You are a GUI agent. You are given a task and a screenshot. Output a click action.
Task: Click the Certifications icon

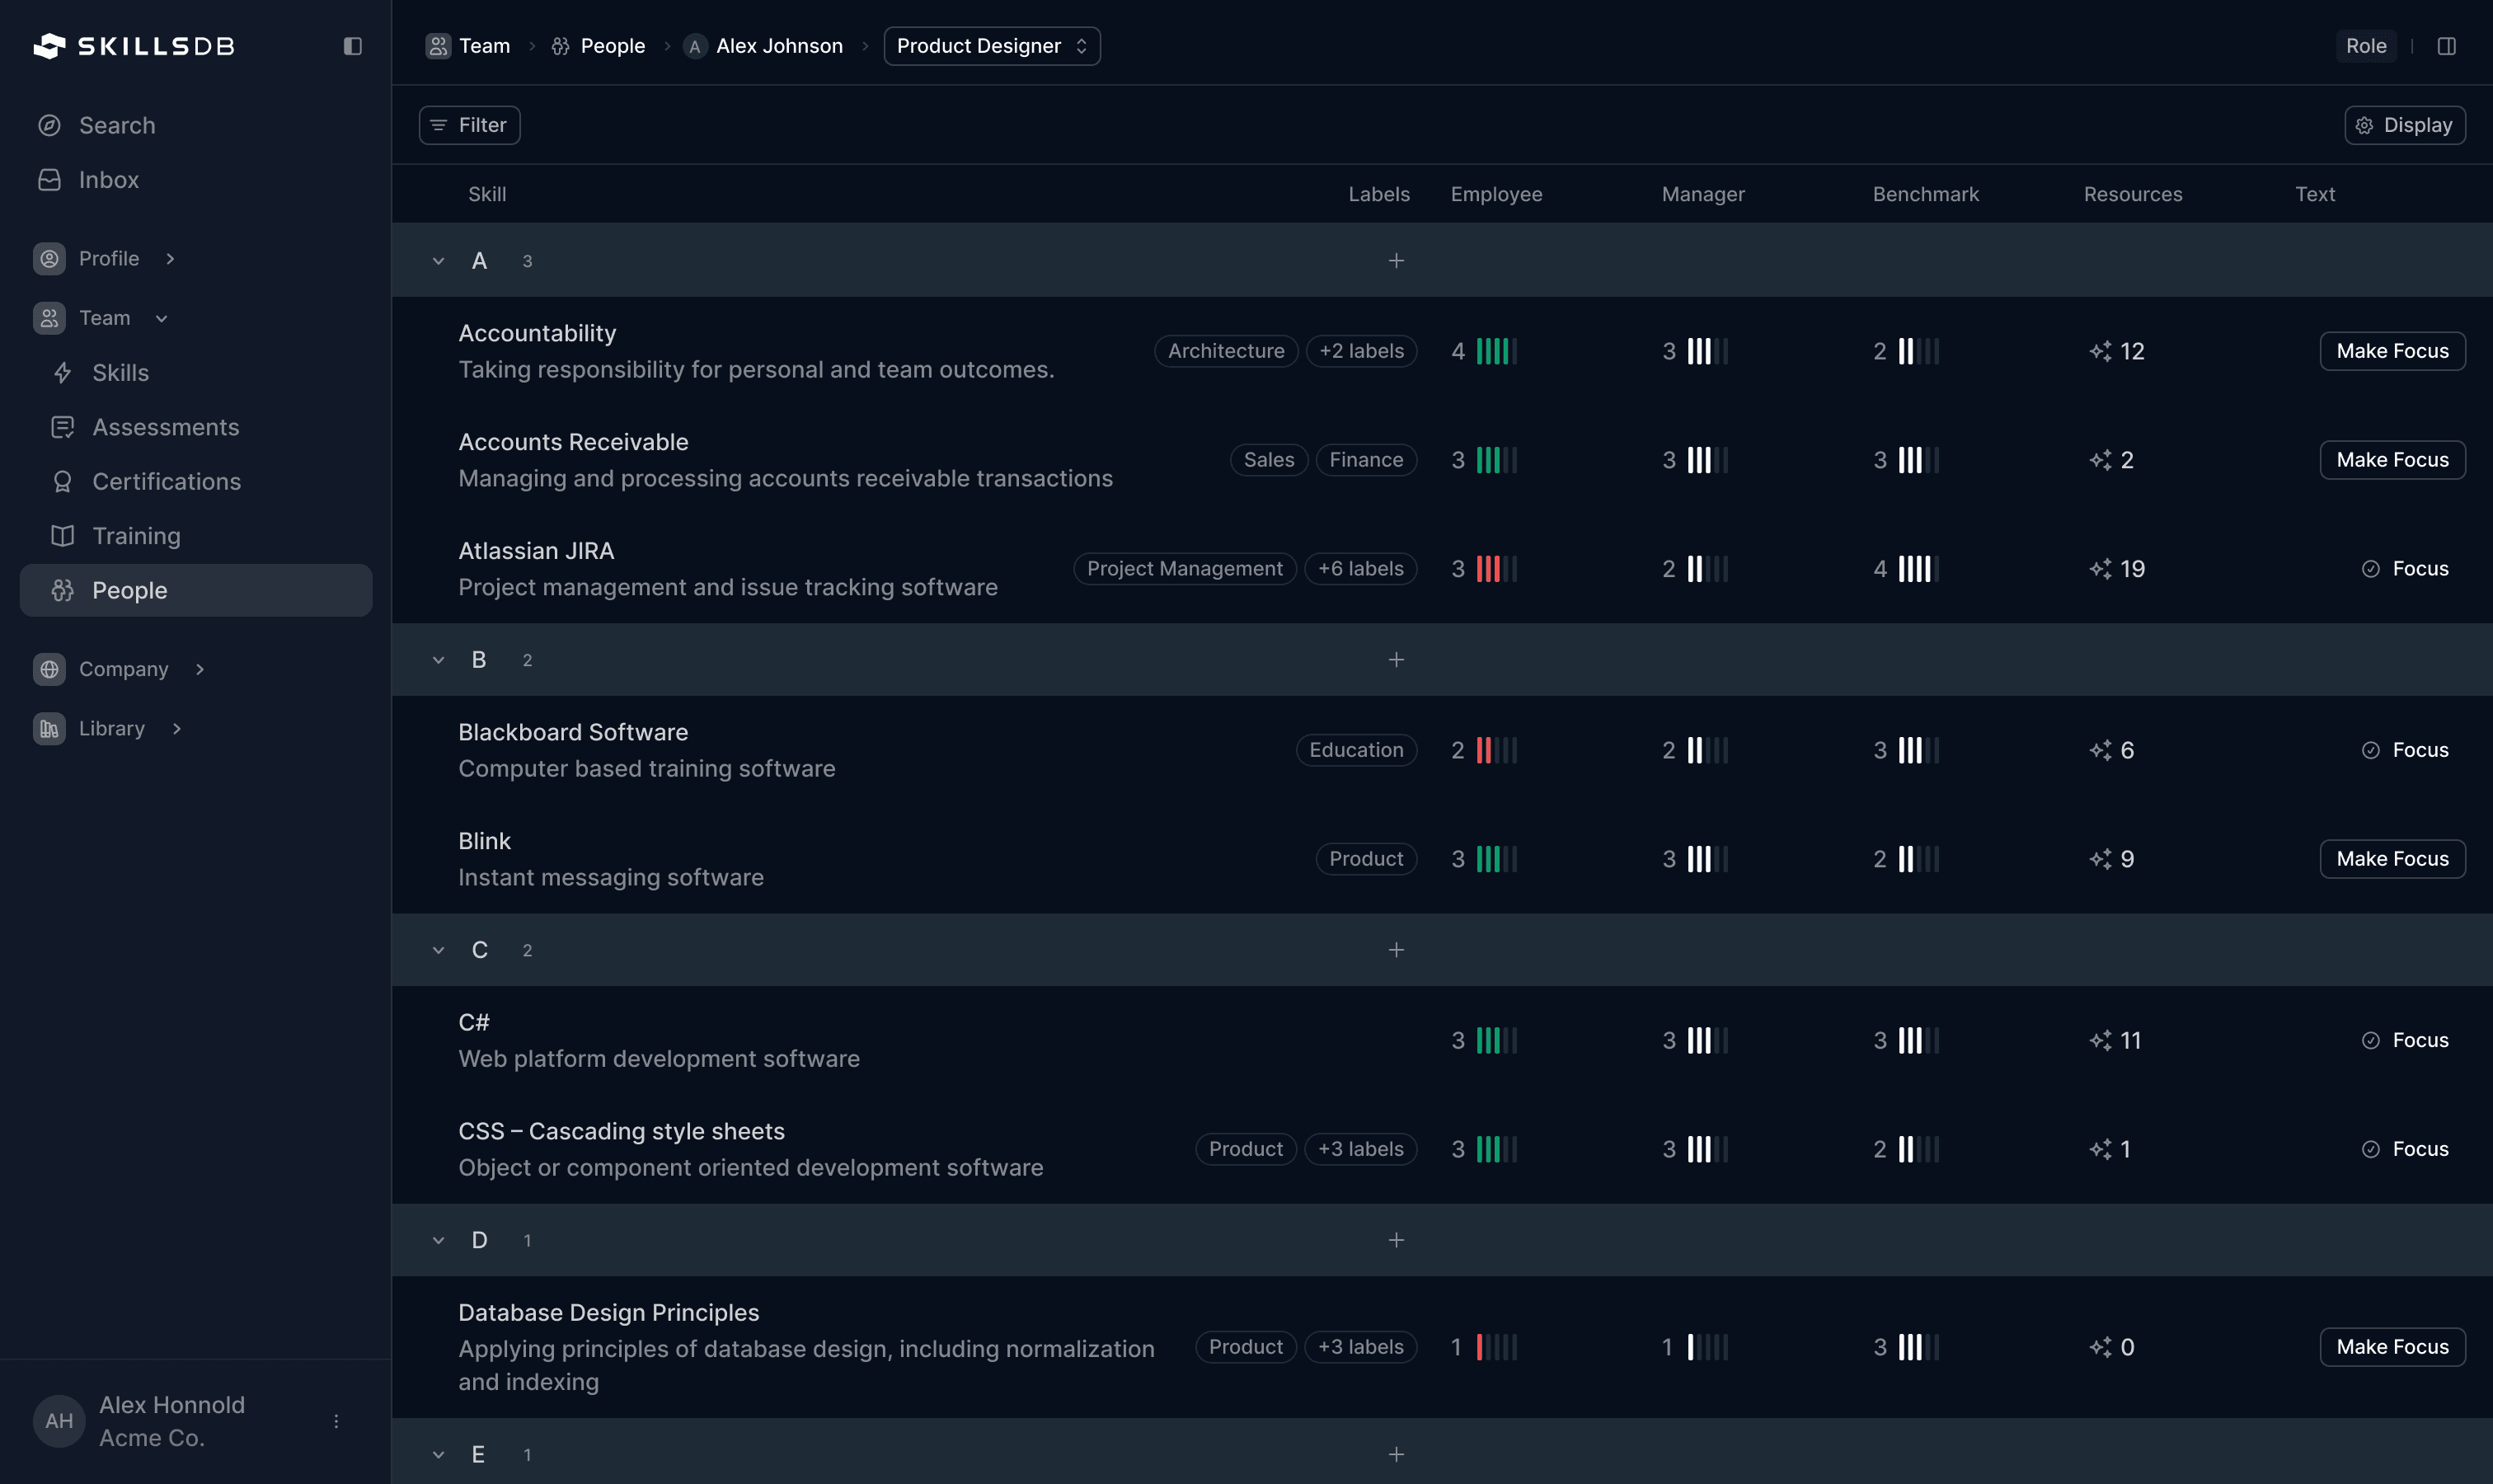click(62, 481)
